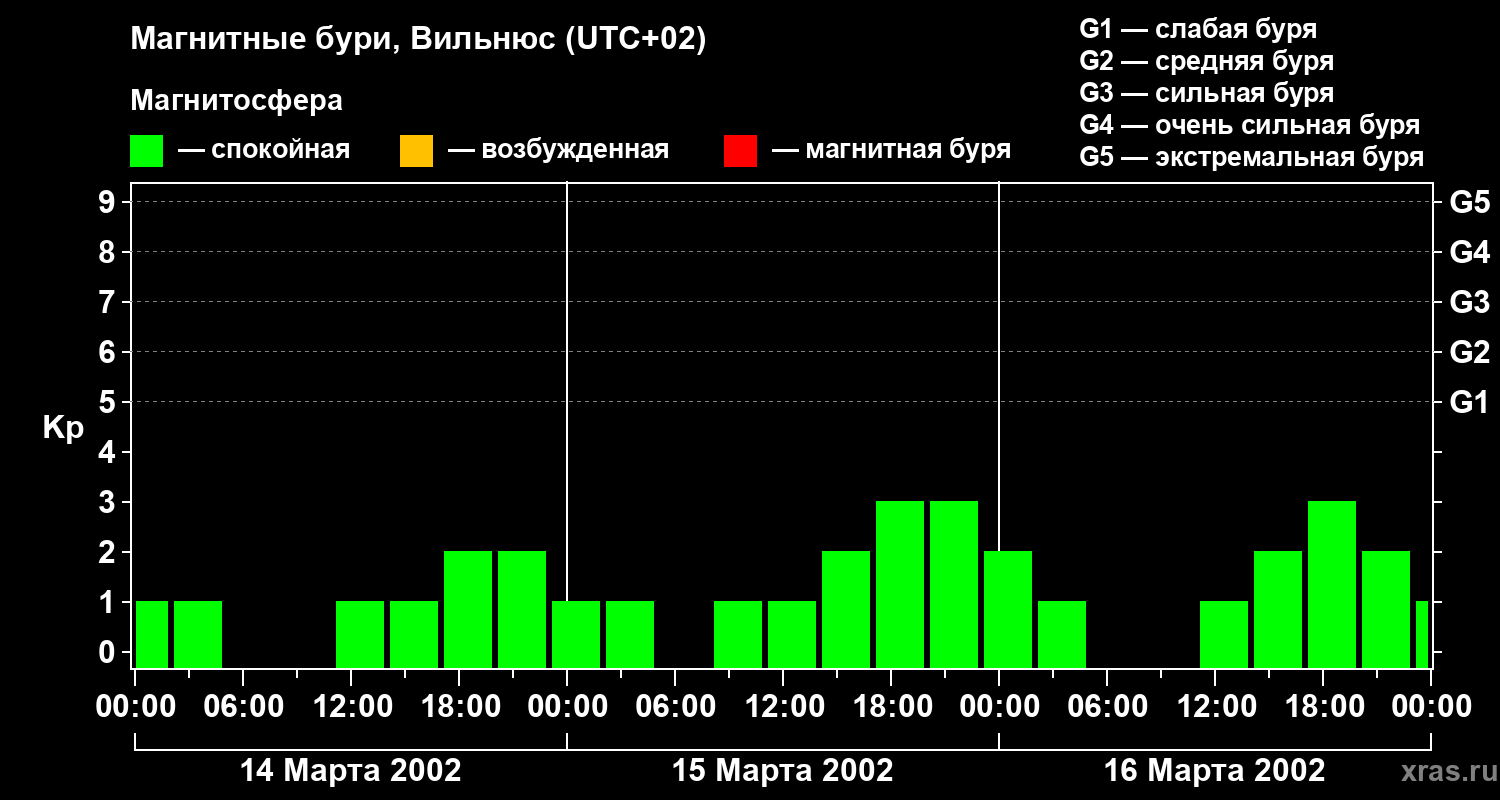
Task: Click the Kp 2 bar at 21:00 on 14 March
Action: [x=522, y=609]
